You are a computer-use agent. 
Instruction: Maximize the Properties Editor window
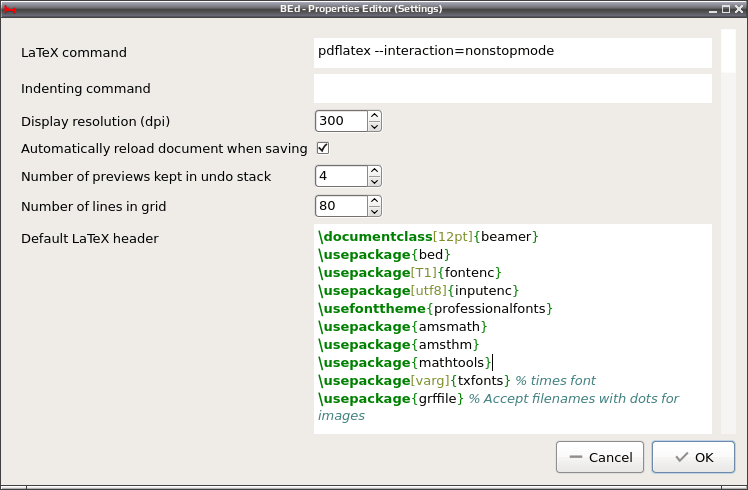point(726,9)
